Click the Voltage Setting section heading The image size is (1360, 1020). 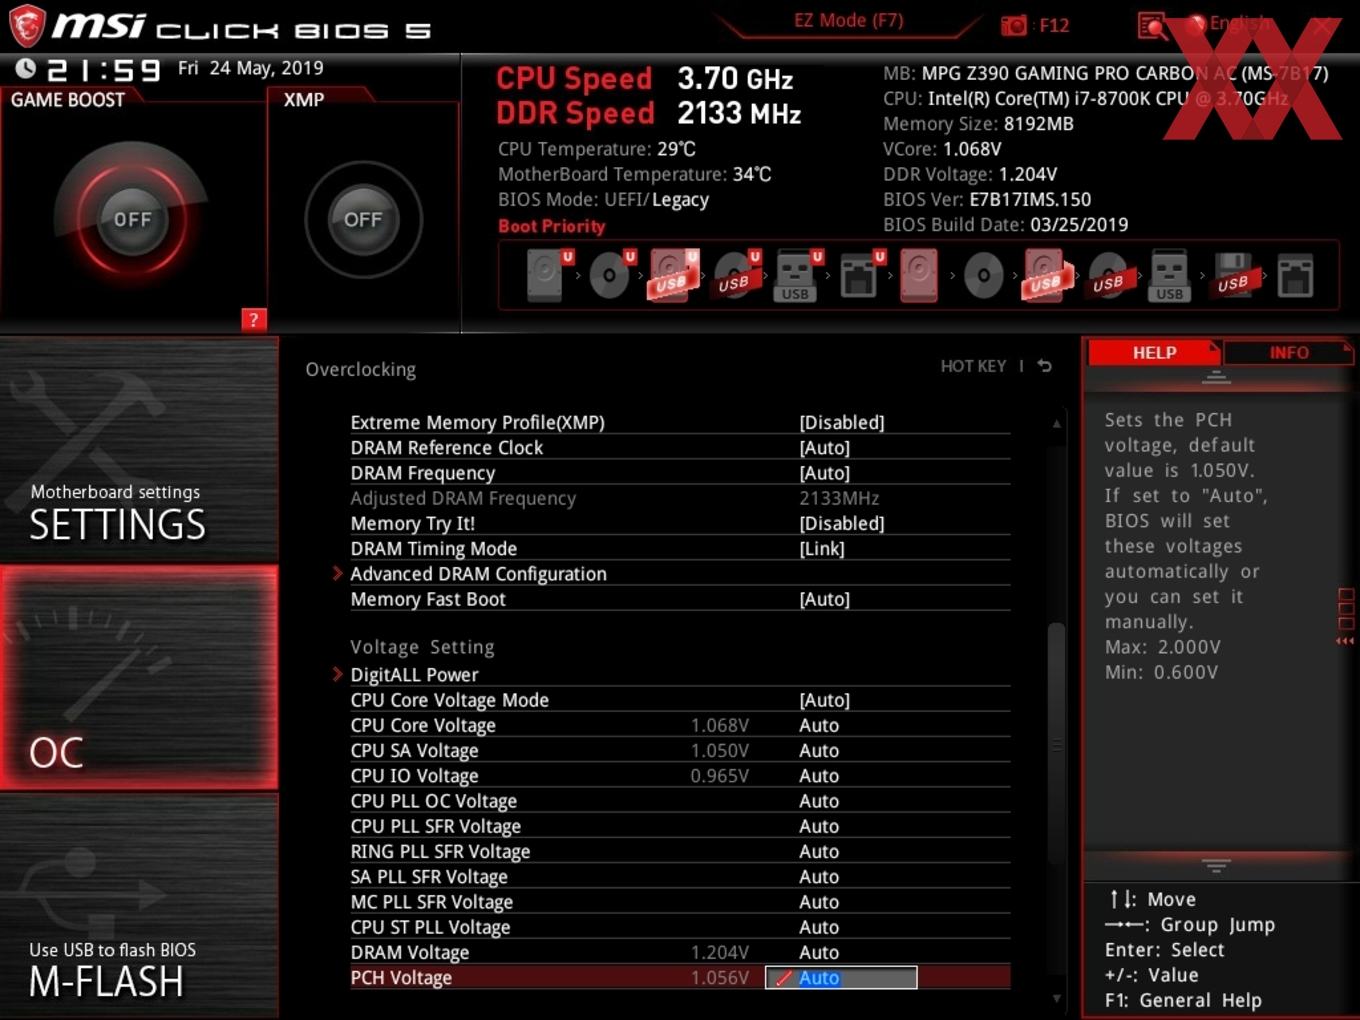422,647
